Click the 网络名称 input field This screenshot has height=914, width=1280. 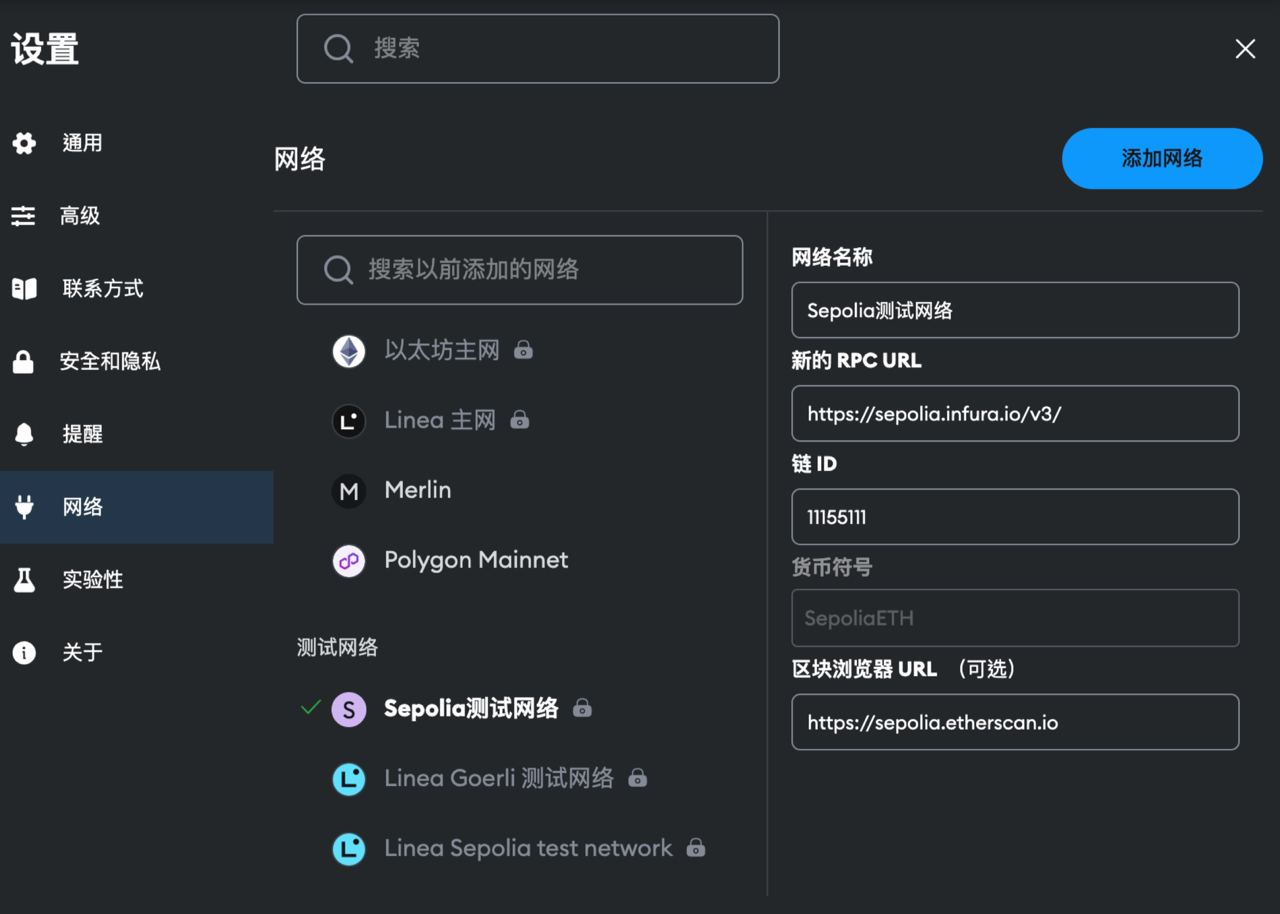point(1015,310)
